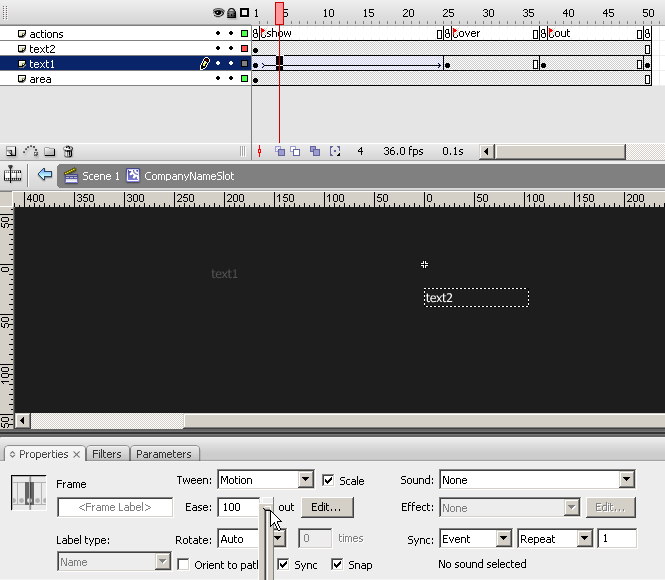665x580 pixels.
Task: Click the Edit Multiple Frames icon
Action: (x=316, y=152)
